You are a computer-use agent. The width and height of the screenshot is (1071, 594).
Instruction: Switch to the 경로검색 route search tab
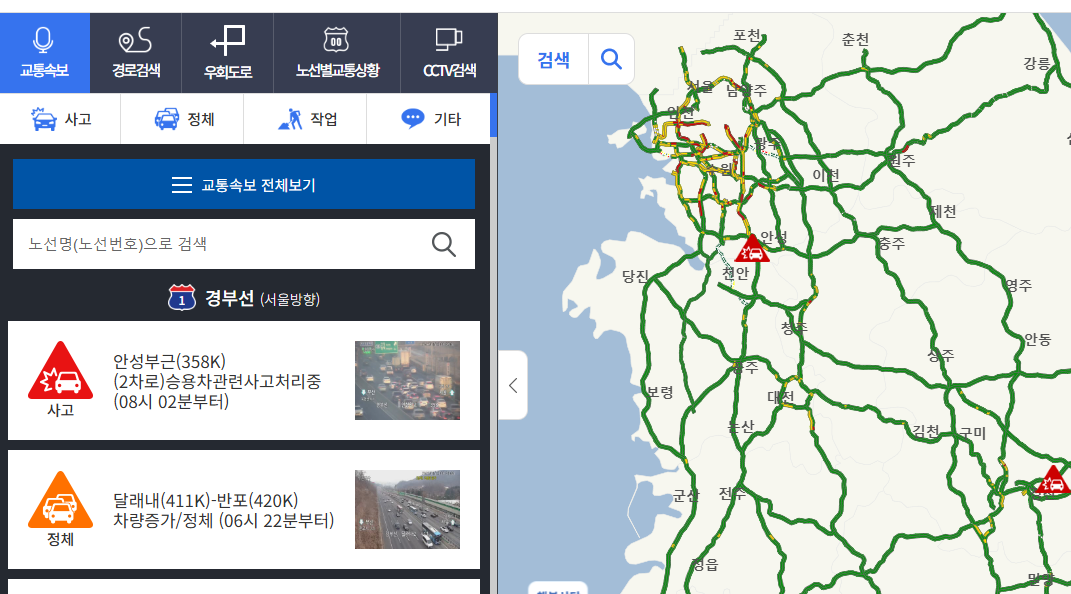click(x=136, y=53)
